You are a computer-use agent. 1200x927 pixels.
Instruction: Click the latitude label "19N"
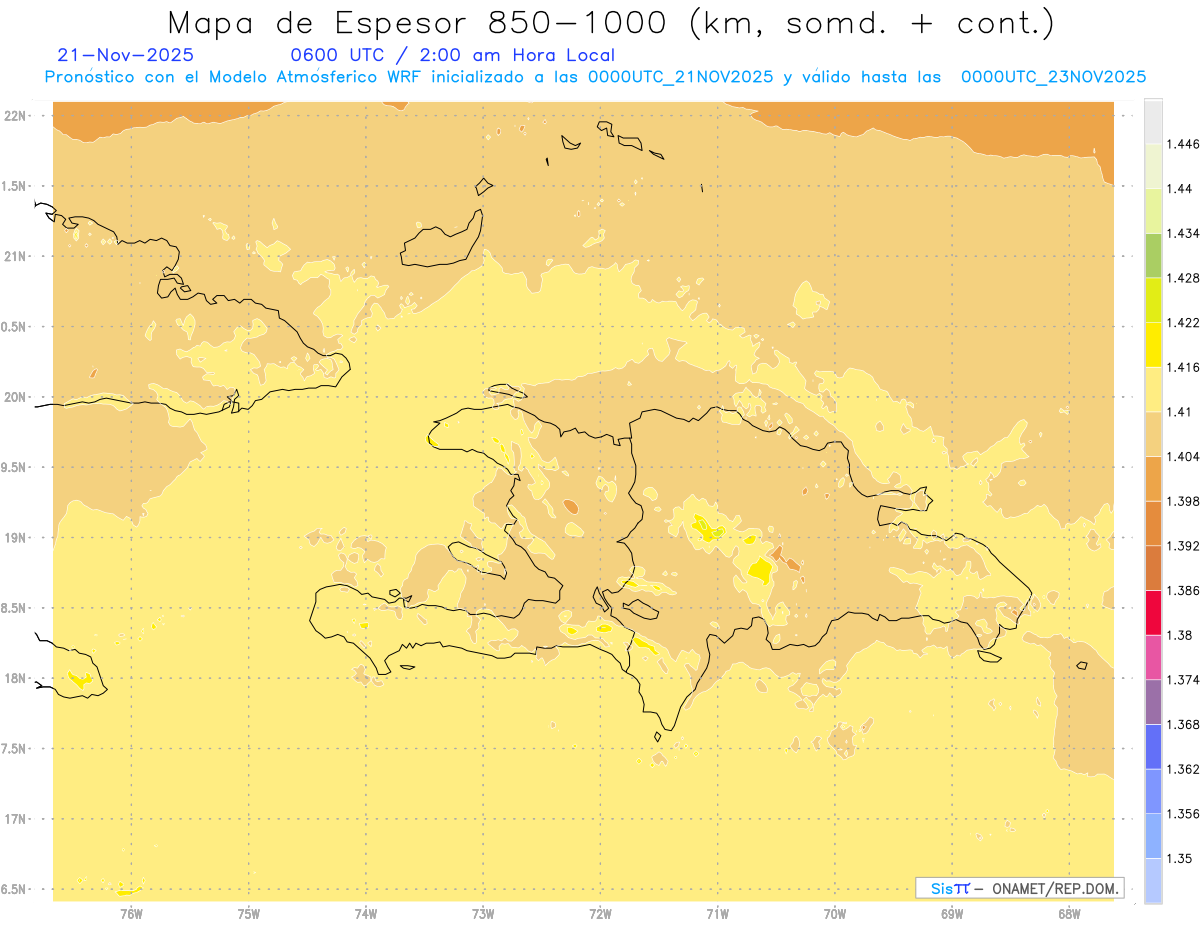14,538
